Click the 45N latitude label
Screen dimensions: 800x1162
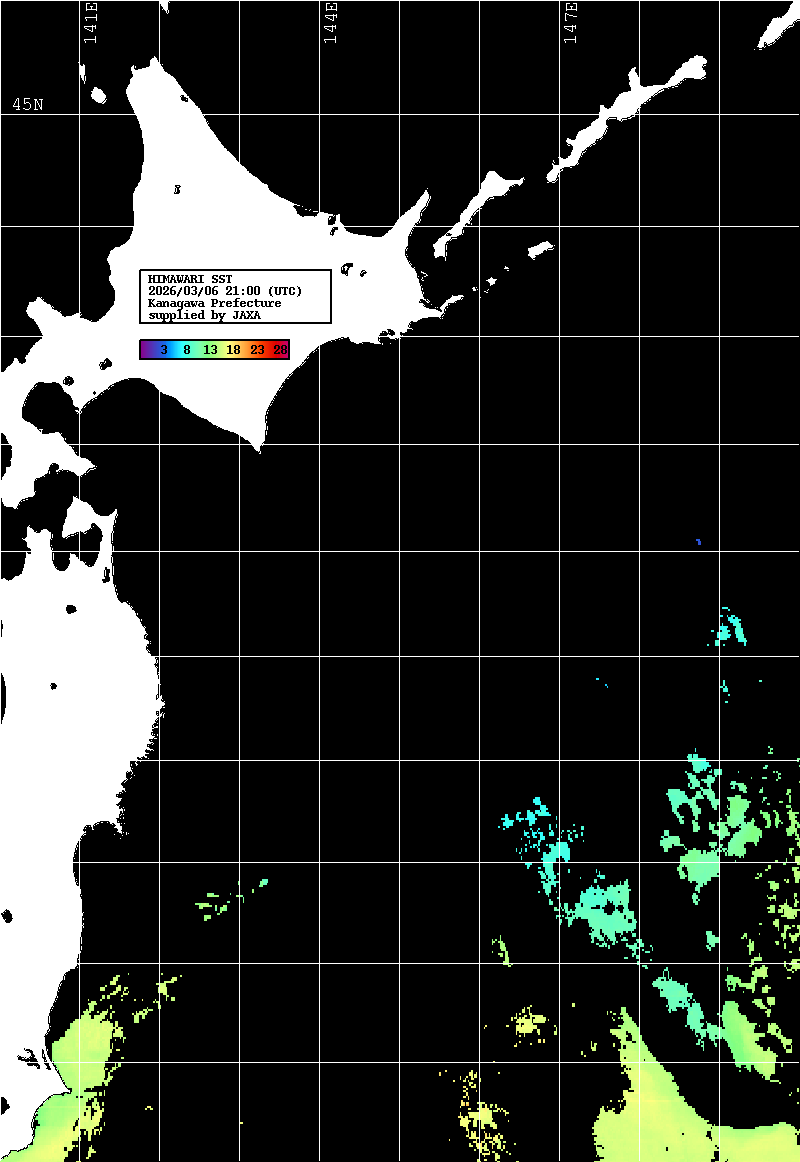(28, 105)
